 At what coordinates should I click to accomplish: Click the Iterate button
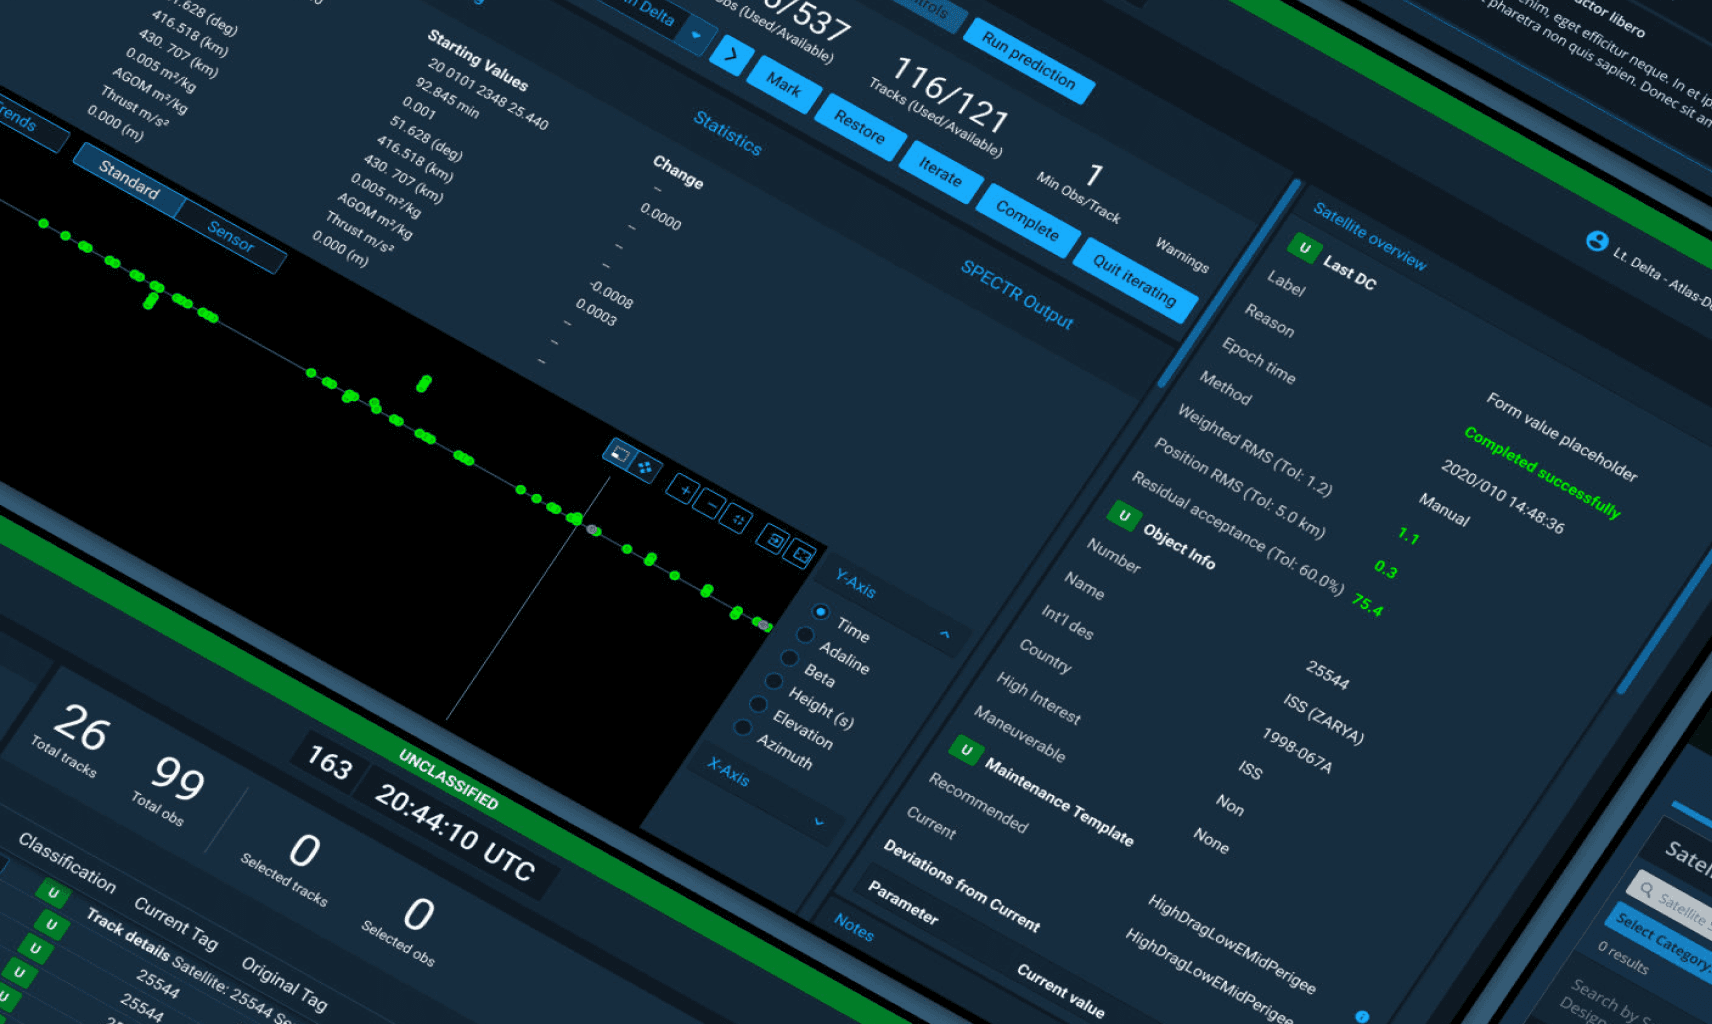940,173
